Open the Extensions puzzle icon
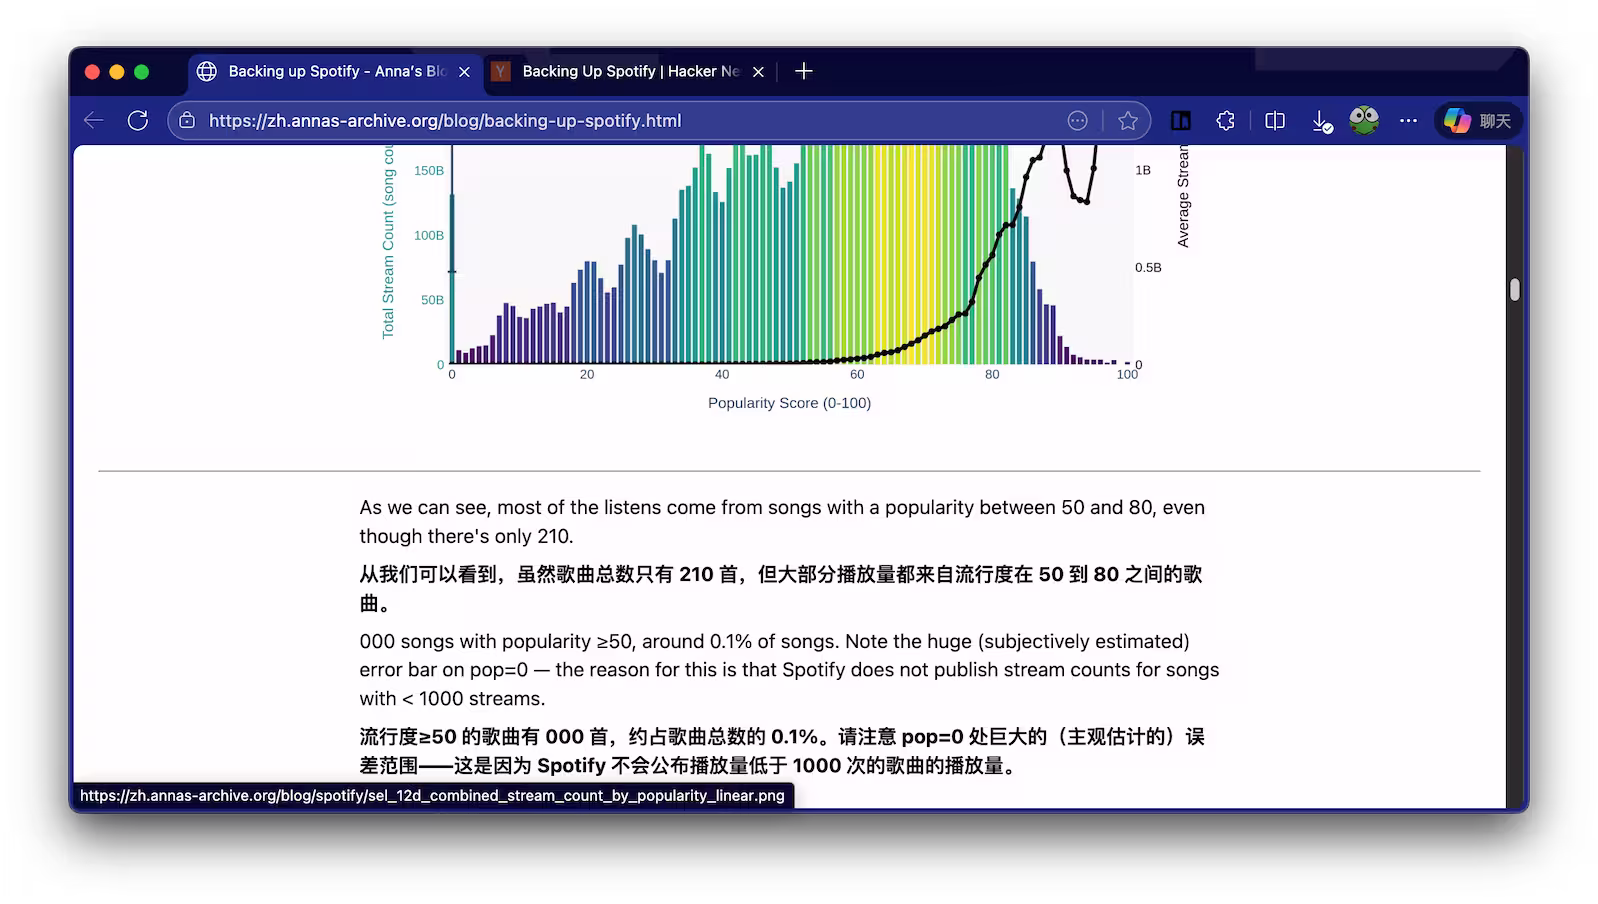Image resolution: width=1598 pixels, height=904 pixels. pos(1226,121)
